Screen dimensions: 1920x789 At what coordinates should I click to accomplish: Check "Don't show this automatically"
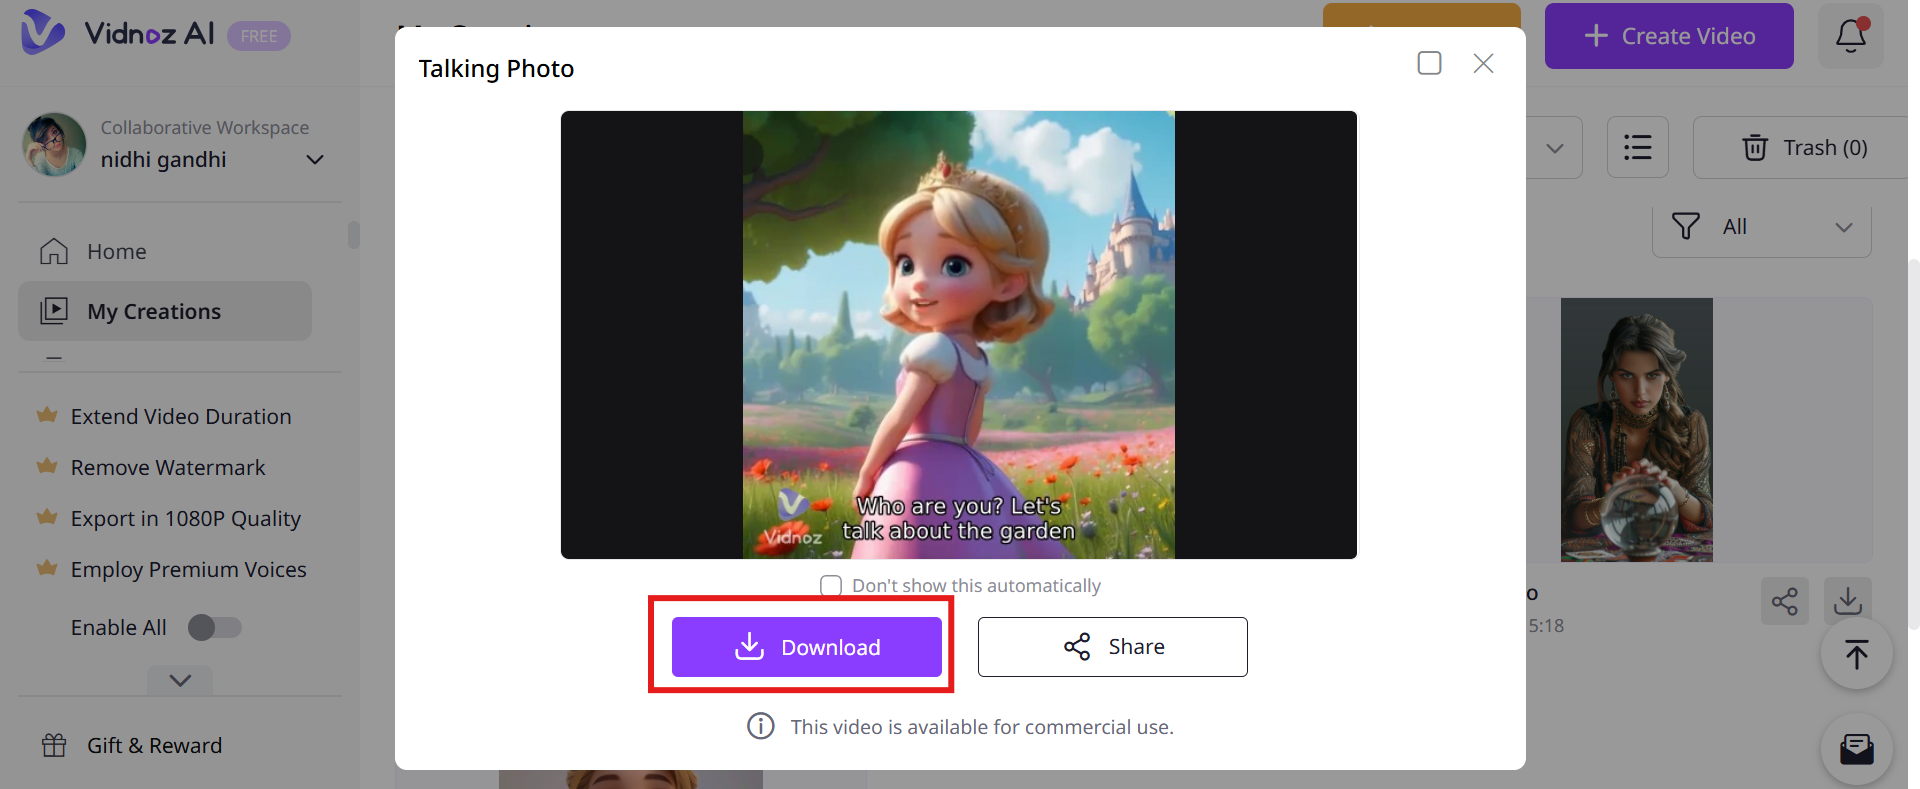tap(831, 586)
